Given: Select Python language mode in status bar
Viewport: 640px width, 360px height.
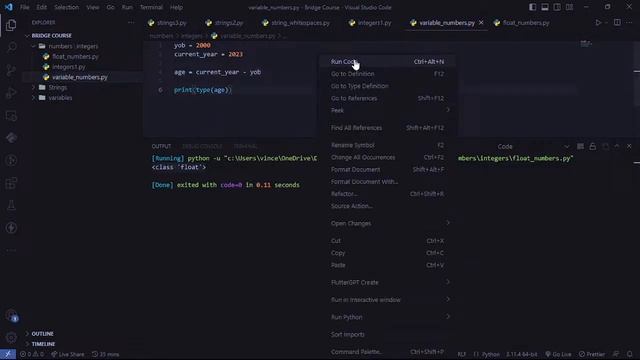Looking at the screenshot, I should click(x=490, y=354).
